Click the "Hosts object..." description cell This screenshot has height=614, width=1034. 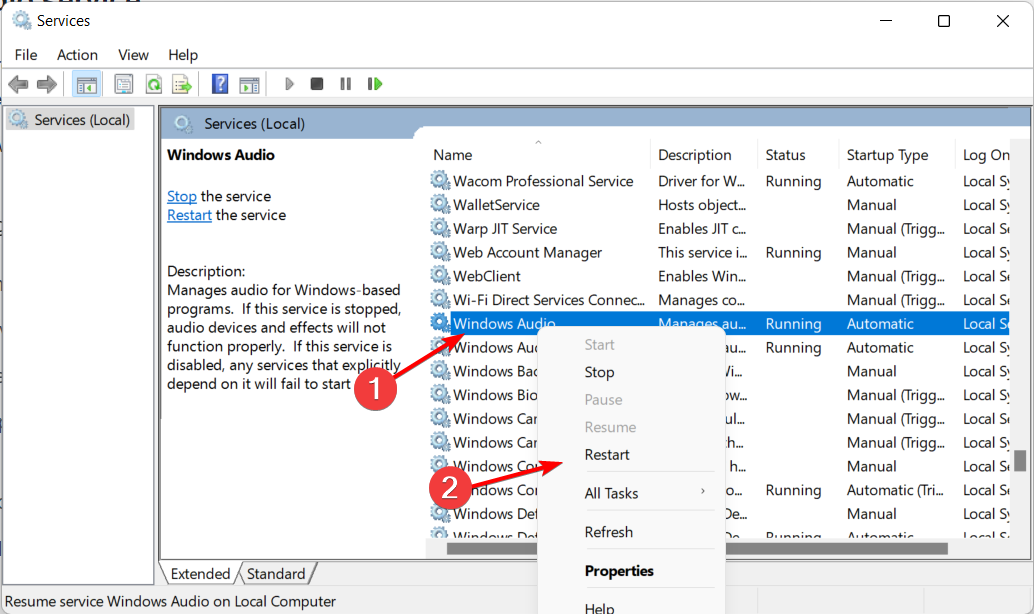coord(702,204)
